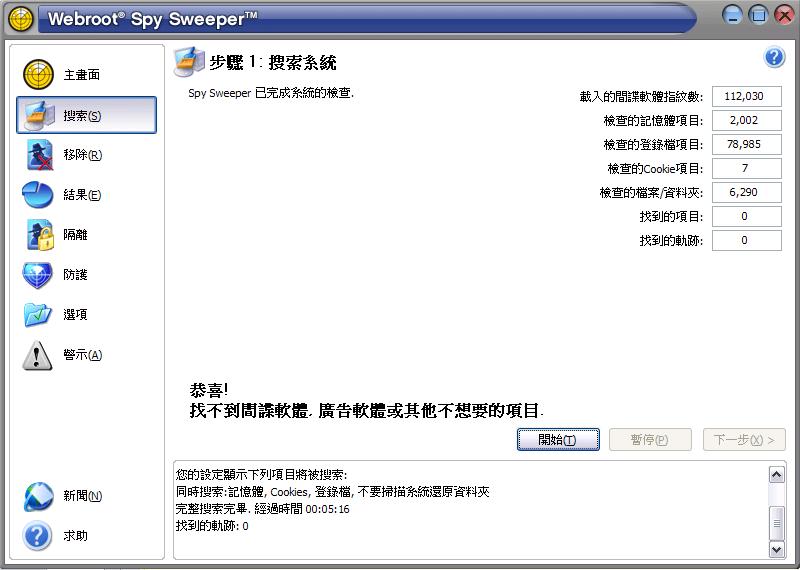Open the 結果(E) pie chart icon

pyautogui.click(x=38, y=194)
